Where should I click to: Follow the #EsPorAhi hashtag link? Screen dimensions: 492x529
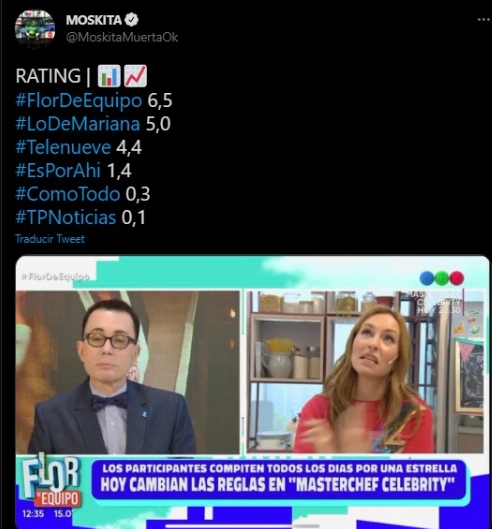click(58, 170)
